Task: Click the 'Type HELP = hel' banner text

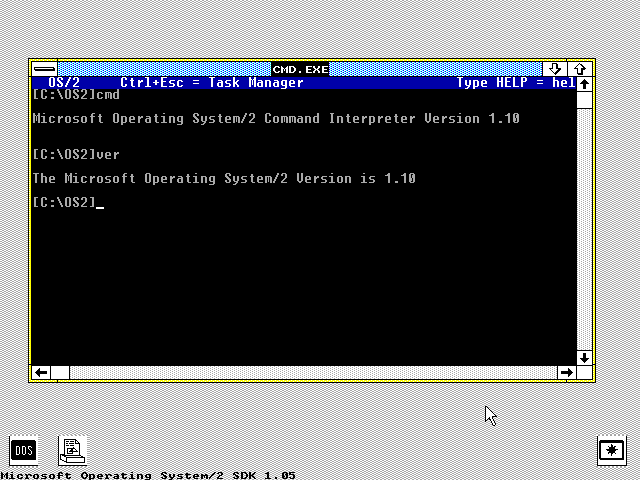Action: pos(516,82)
